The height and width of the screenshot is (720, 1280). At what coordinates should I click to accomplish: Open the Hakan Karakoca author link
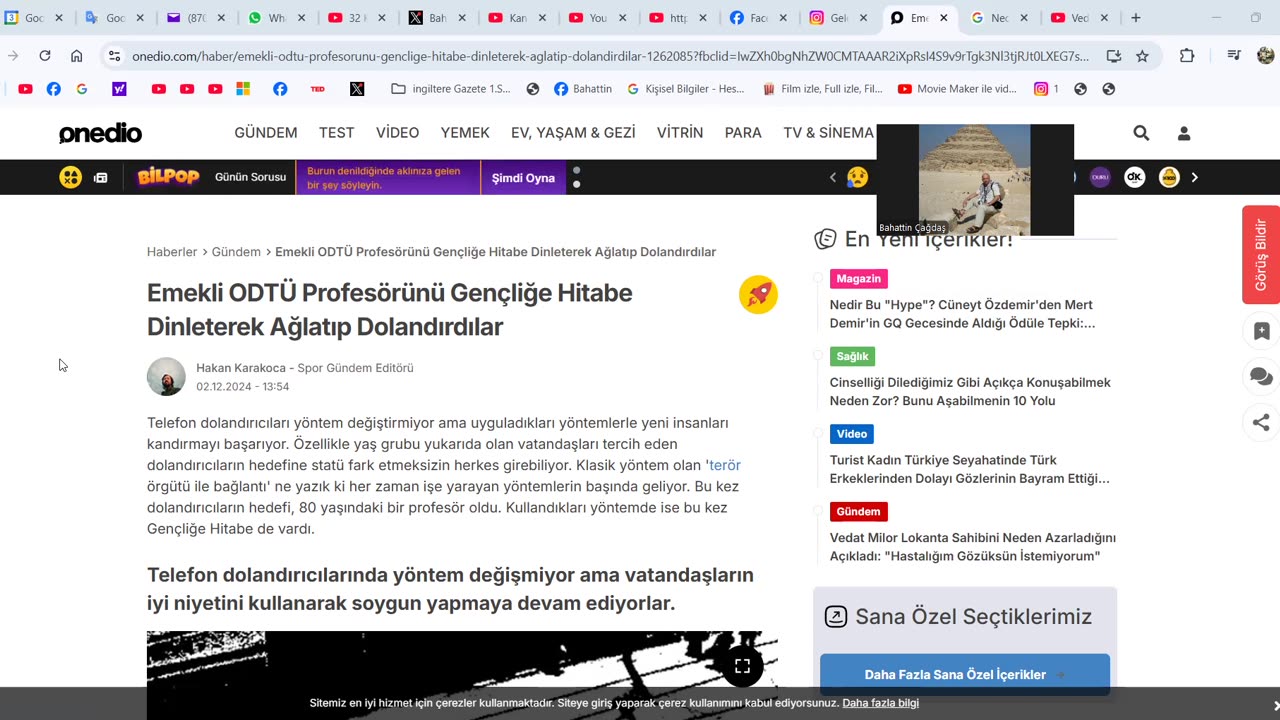click(x=241, y=368)
